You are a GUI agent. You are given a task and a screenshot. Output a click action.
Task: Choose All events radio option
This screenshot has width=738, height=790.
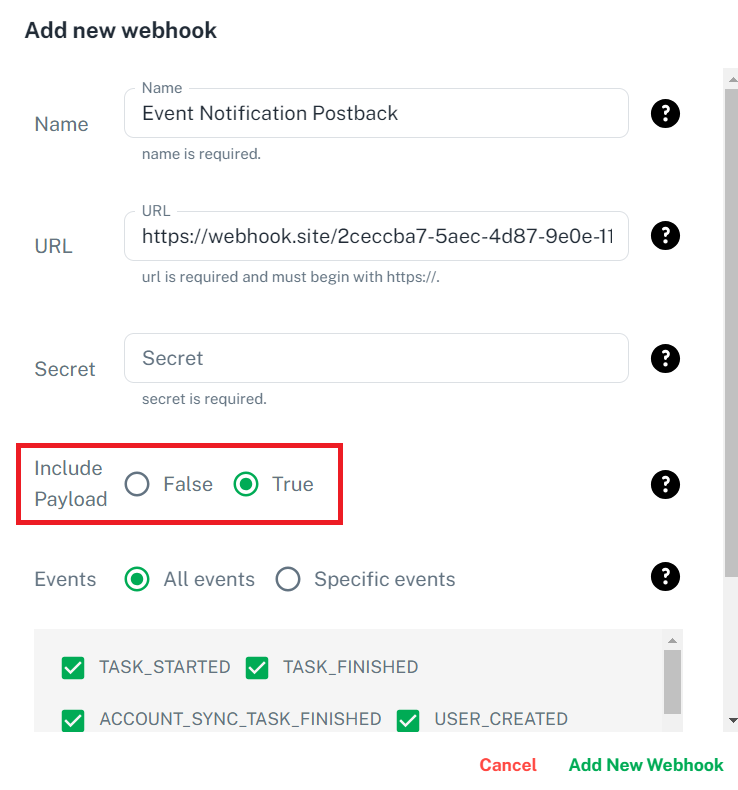tap(137, 579)
